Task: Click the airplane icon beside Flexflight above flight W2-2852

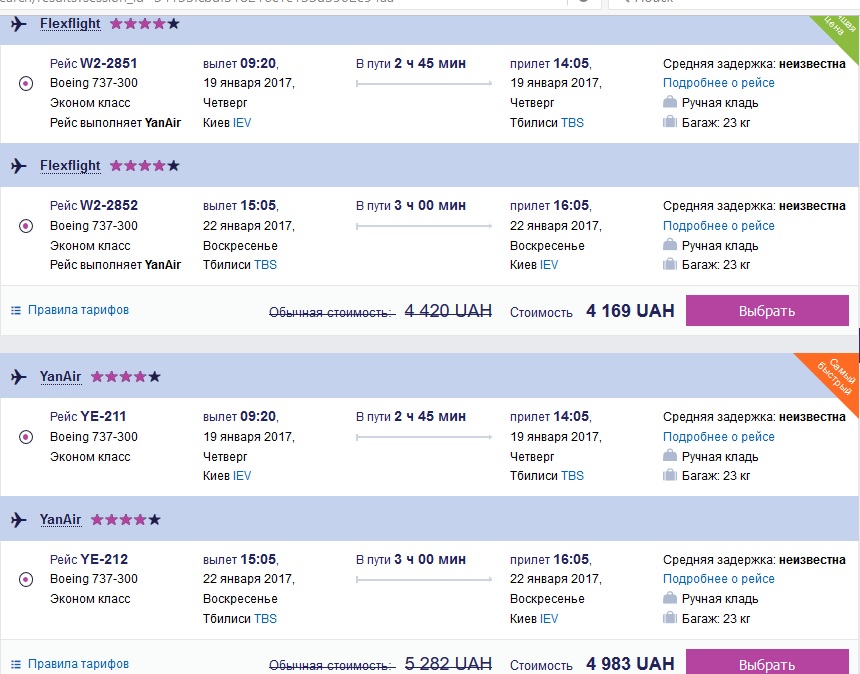Action: 19,166
